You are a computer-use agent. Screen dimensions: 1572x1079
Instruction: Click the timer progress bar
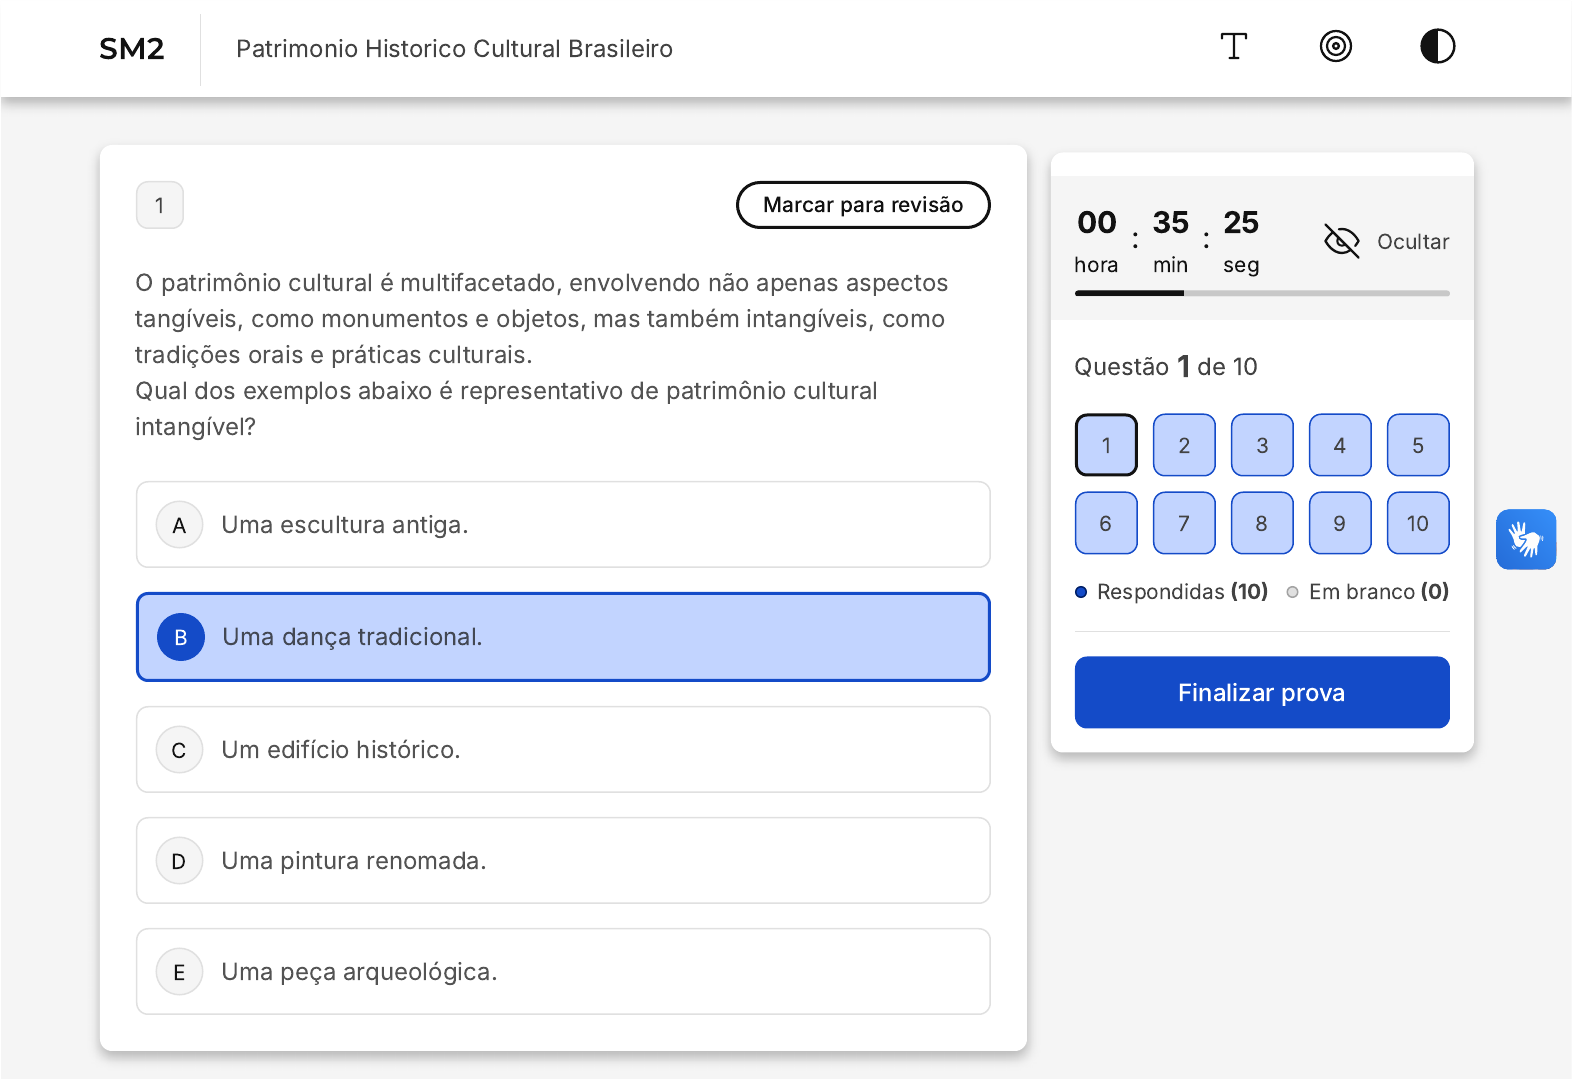pos(1261,293)
